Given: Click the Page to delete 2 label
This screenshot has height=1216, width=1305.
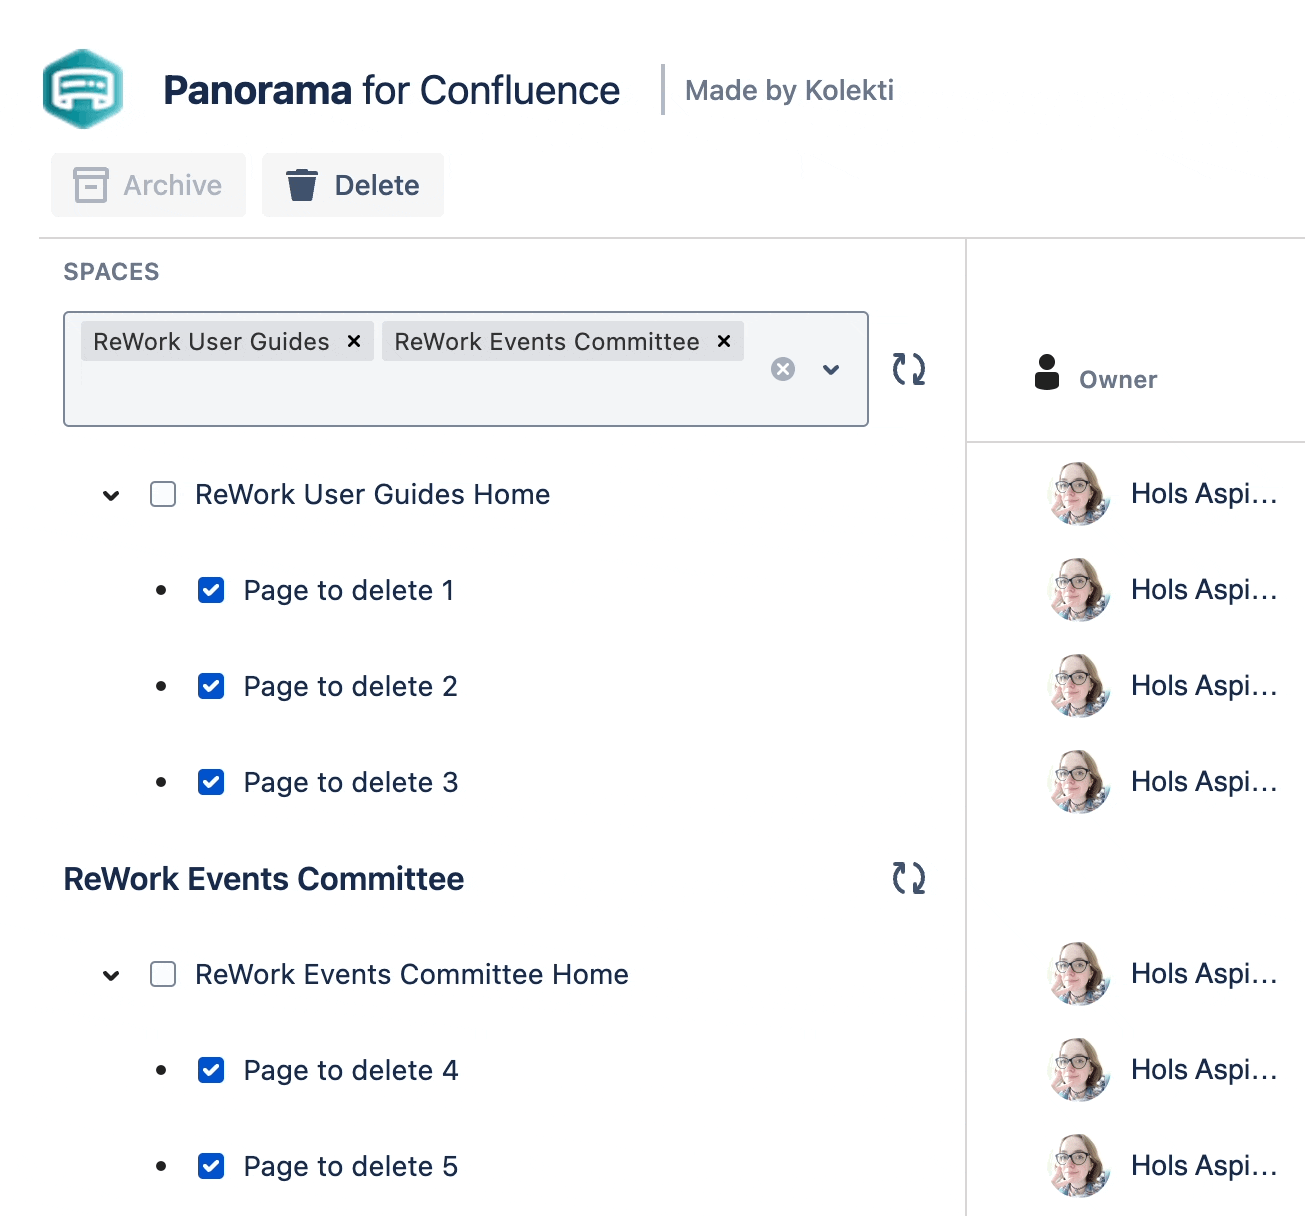Looking at the screenshot, I should pos(351,686).
